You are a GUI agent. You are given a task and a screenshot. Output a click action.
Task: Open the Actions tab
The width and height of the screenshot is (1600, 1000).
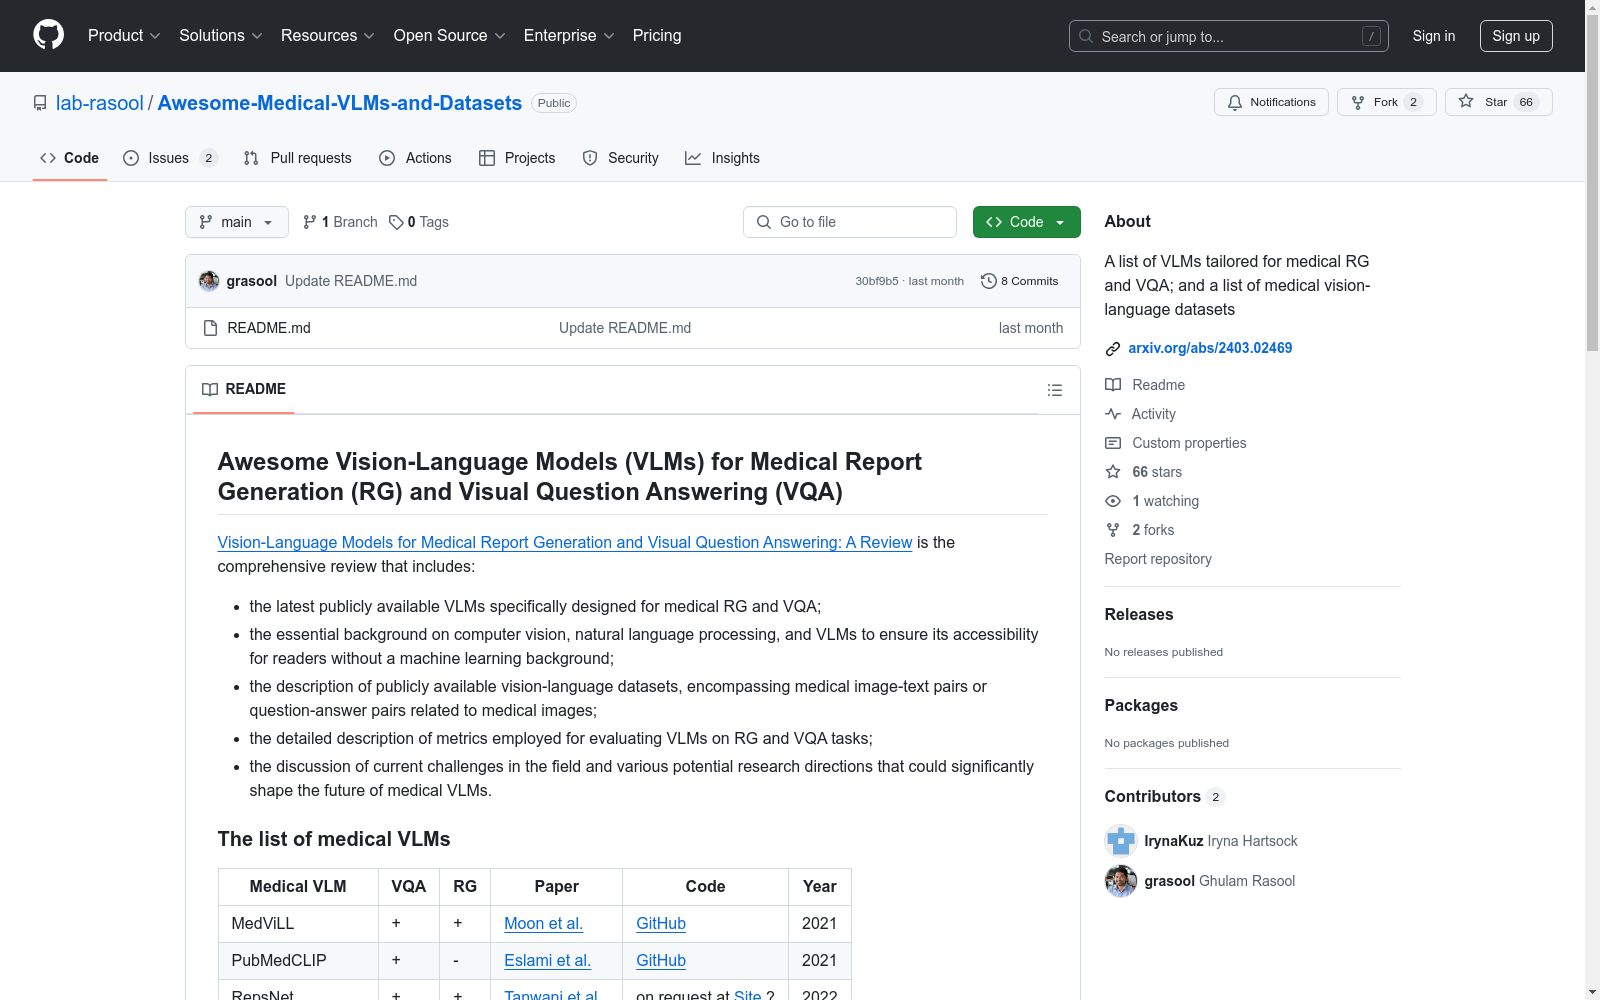click(416, 158)
